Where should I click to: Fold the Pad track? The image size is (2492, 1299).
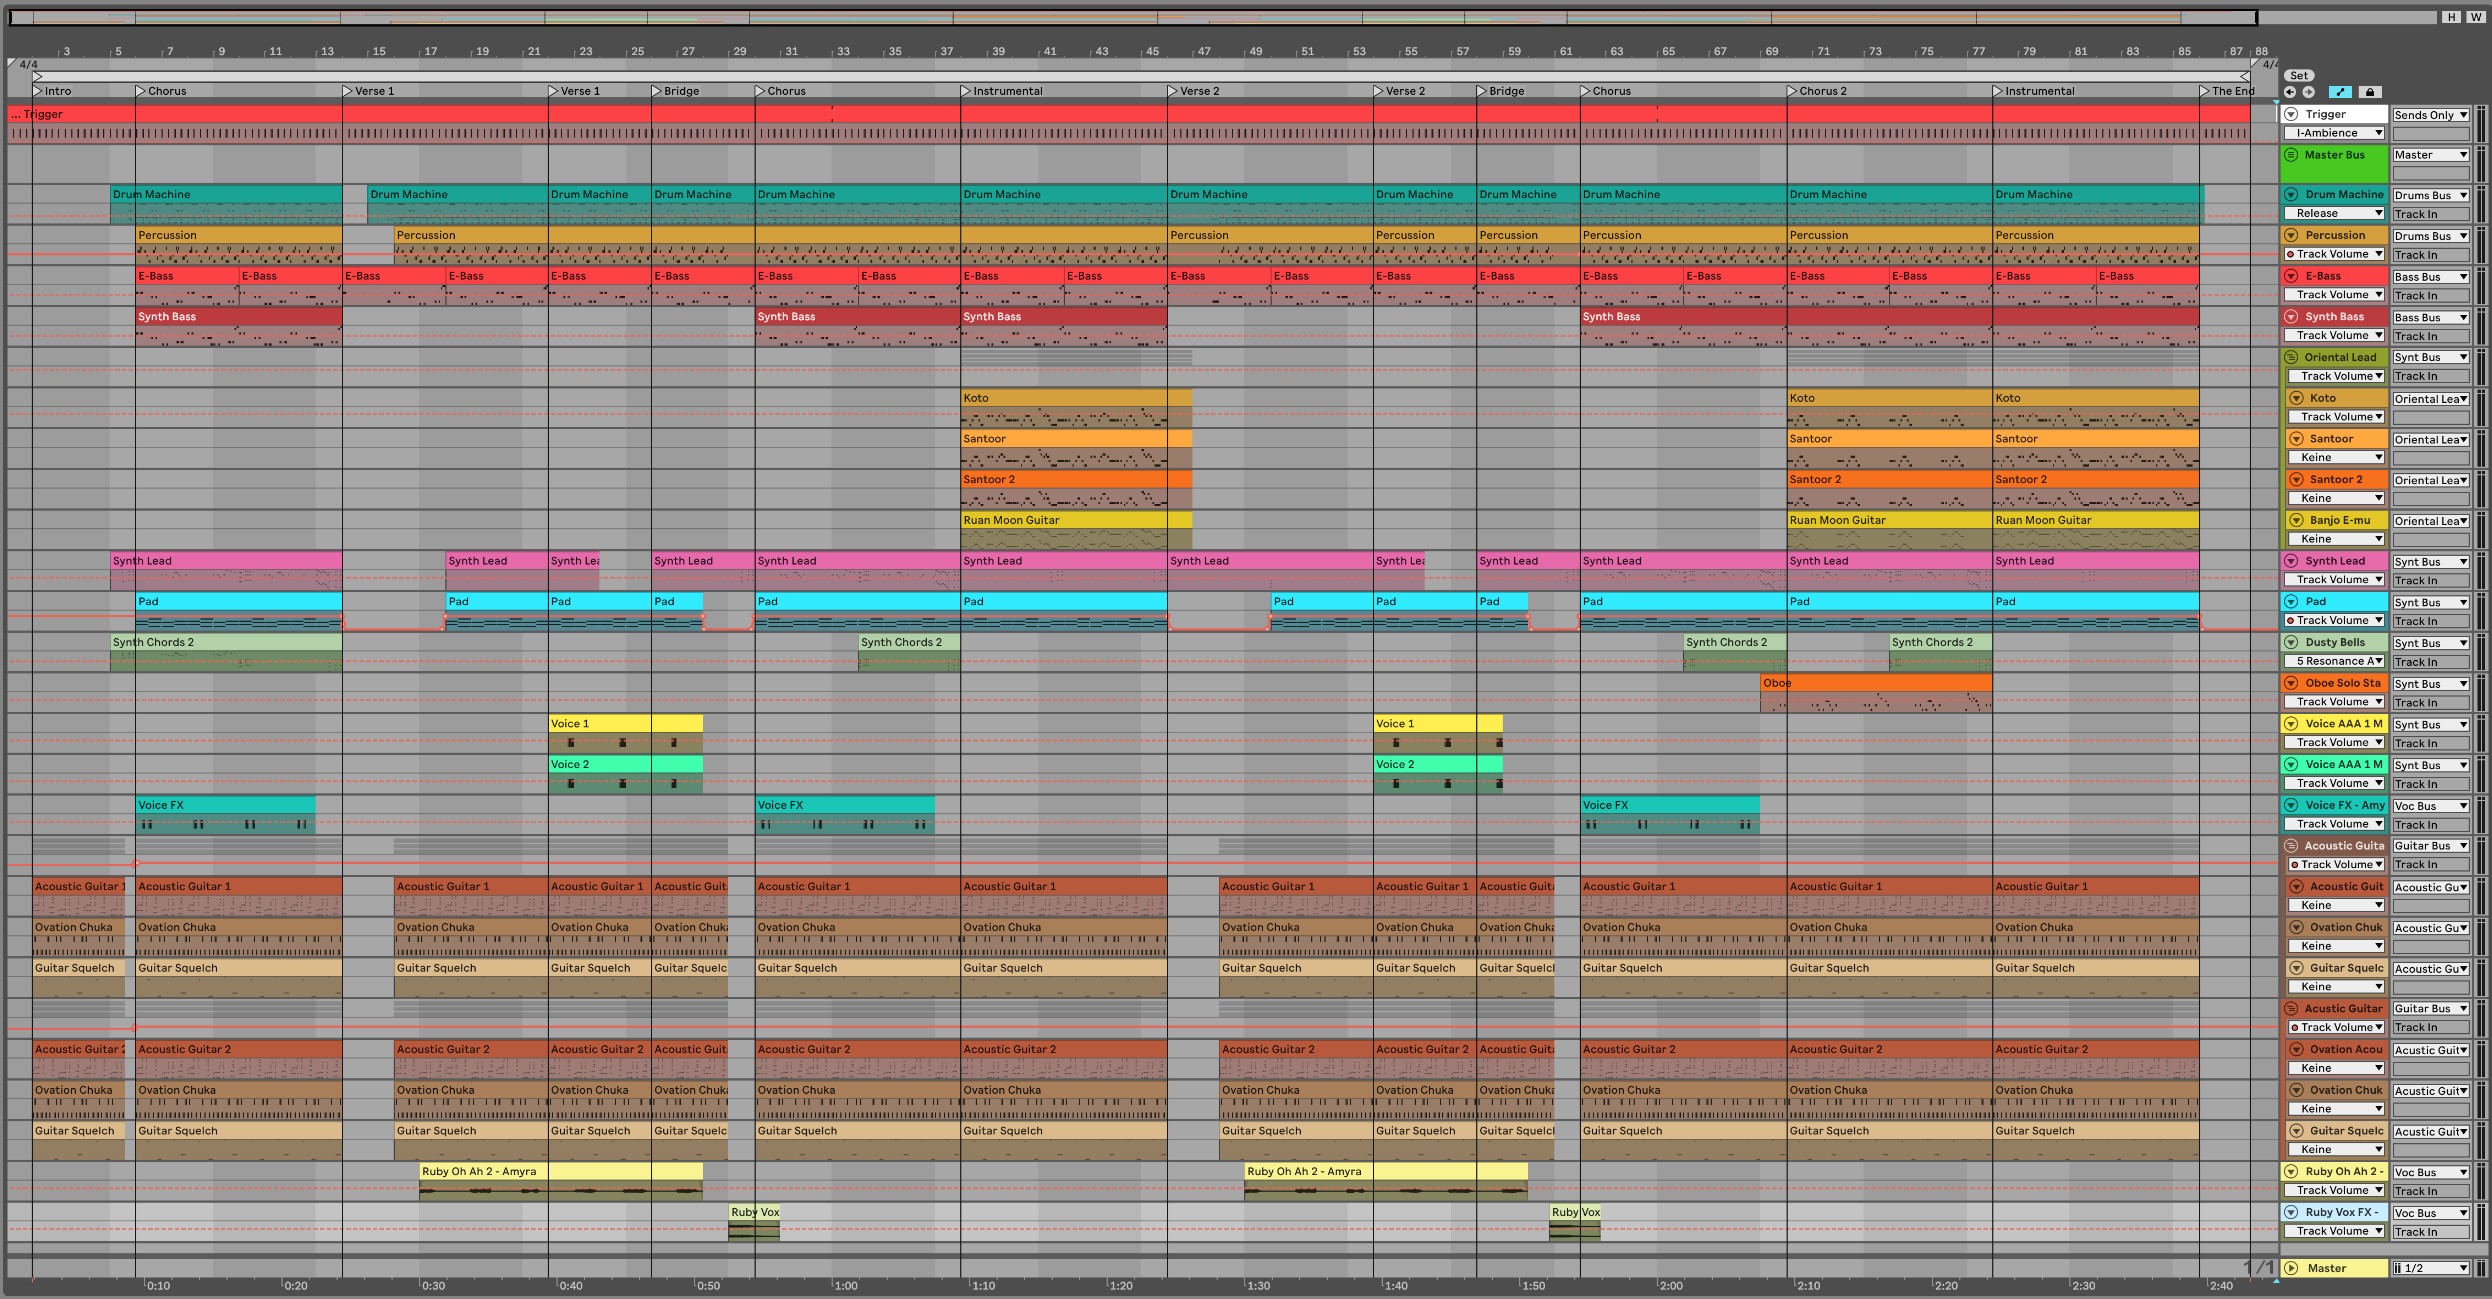point(2291,602)
